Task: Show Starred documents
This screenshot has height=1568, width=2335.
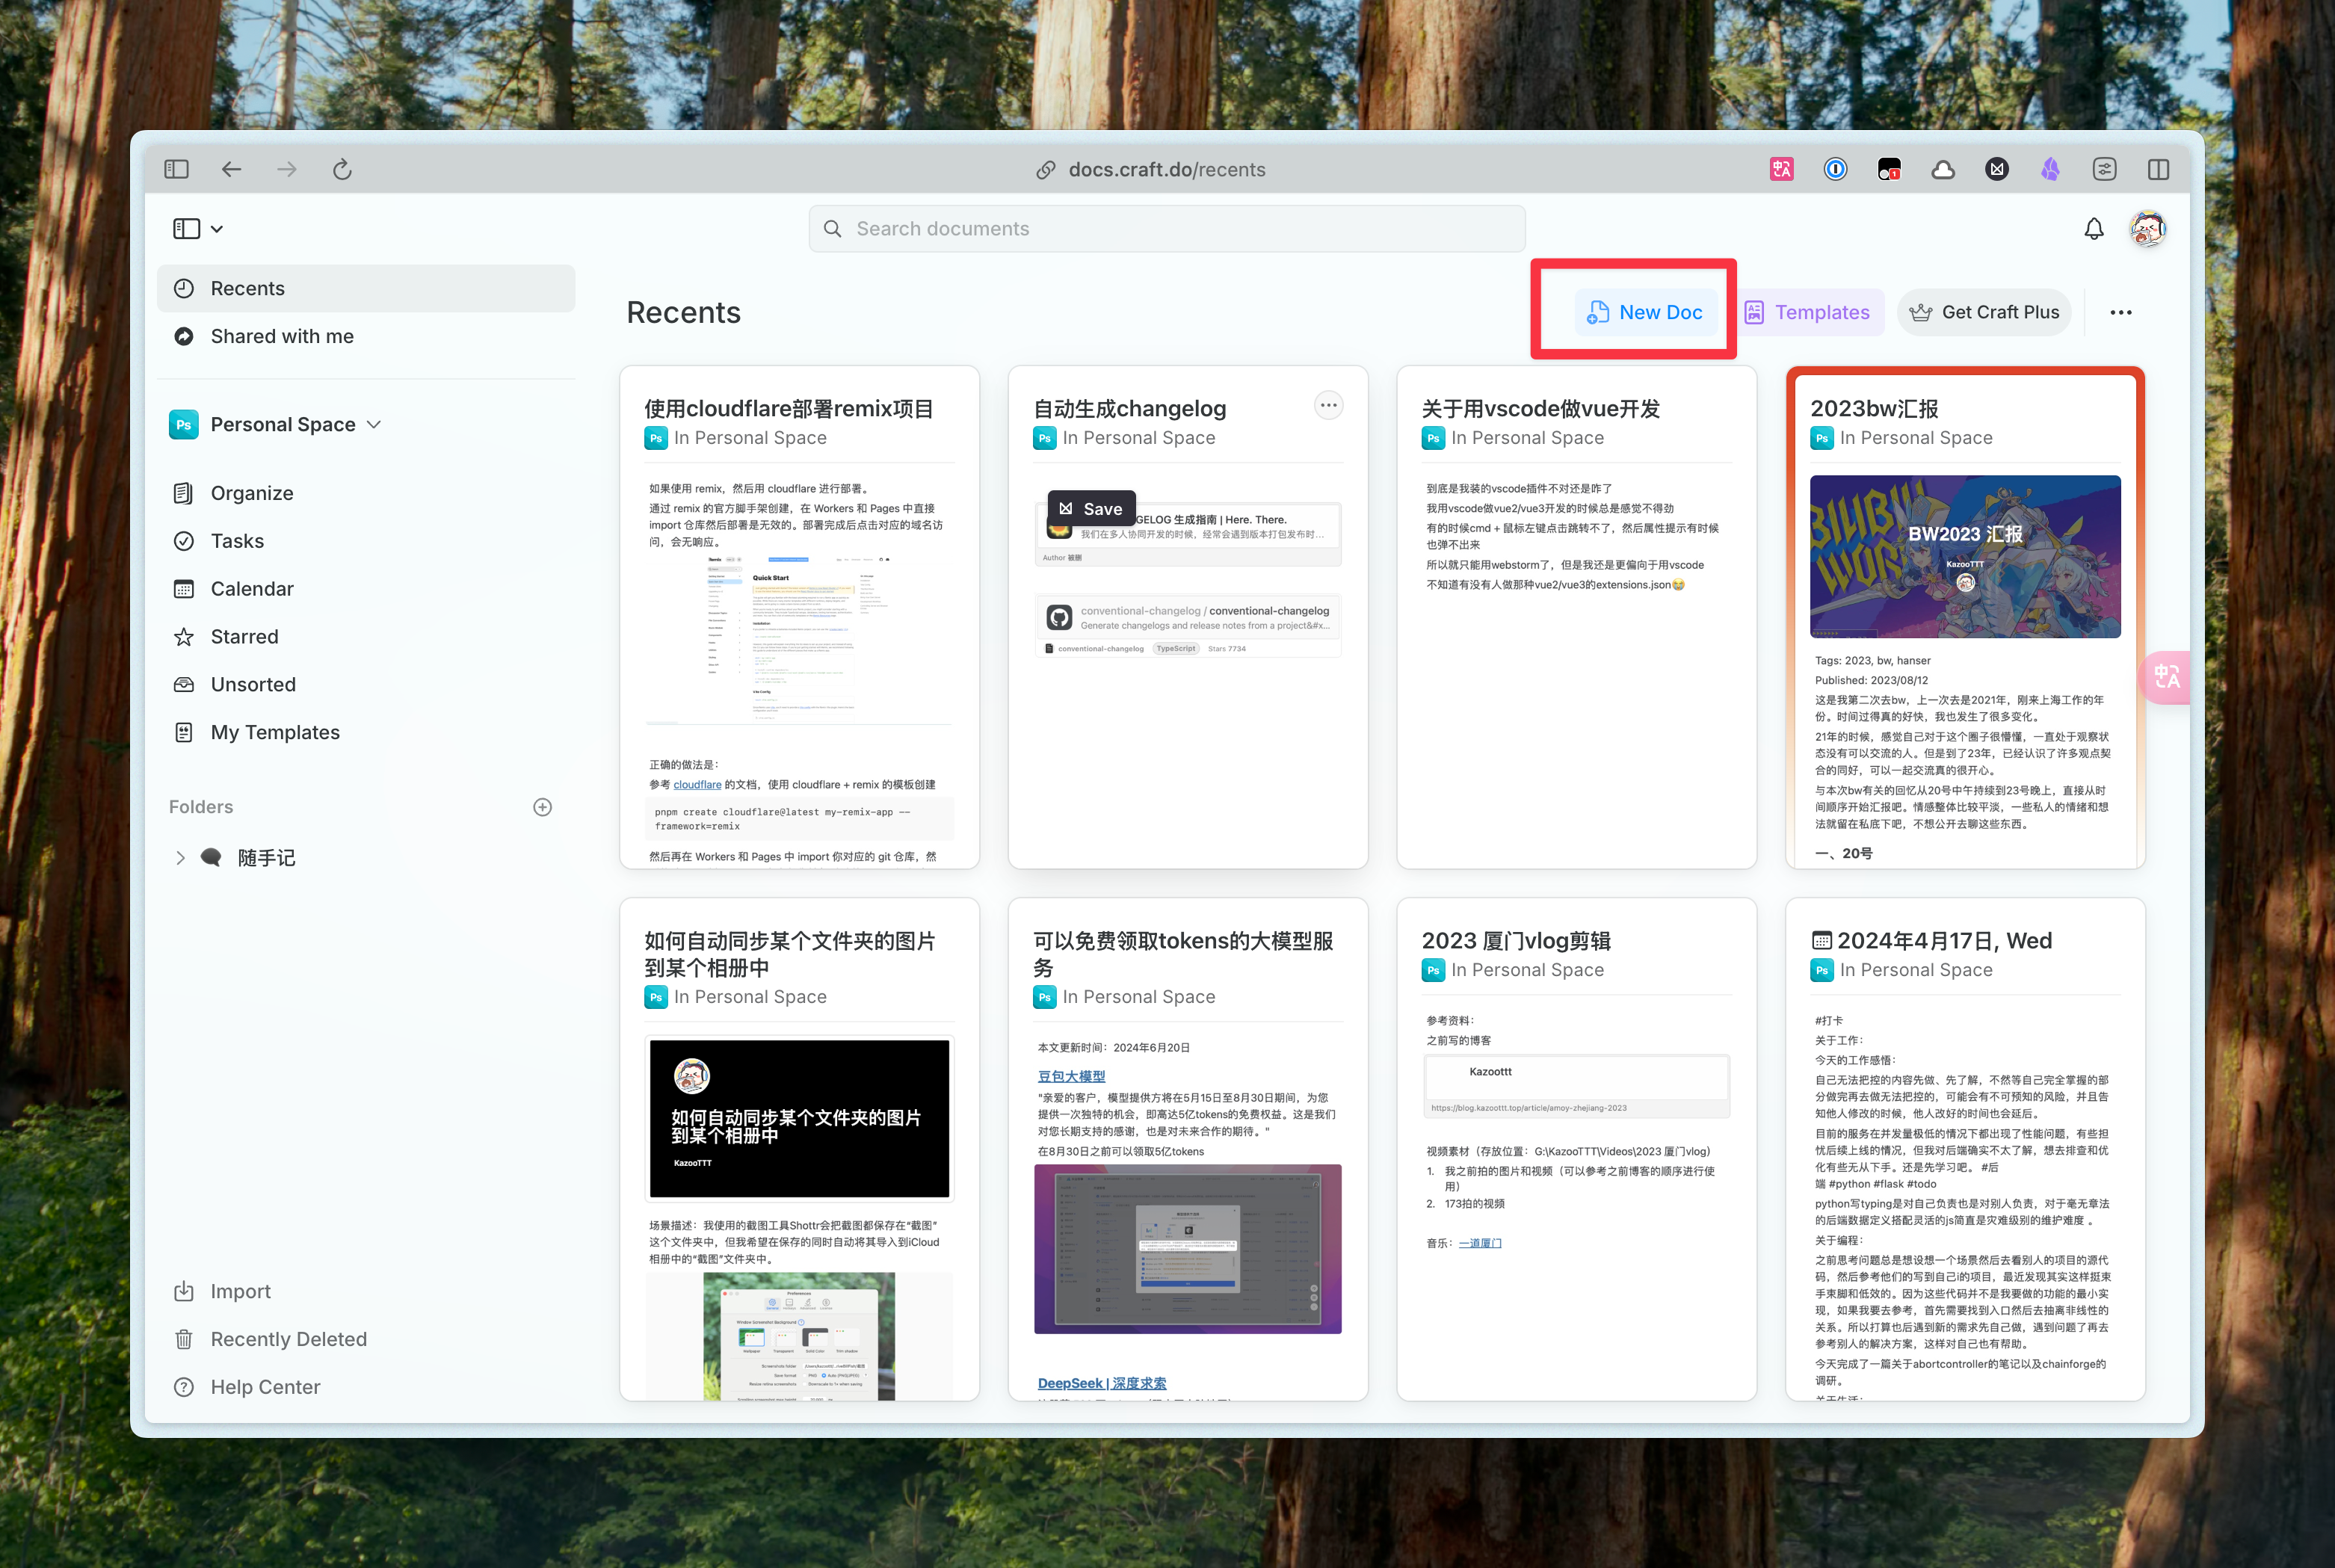Action: click(366, 637)
